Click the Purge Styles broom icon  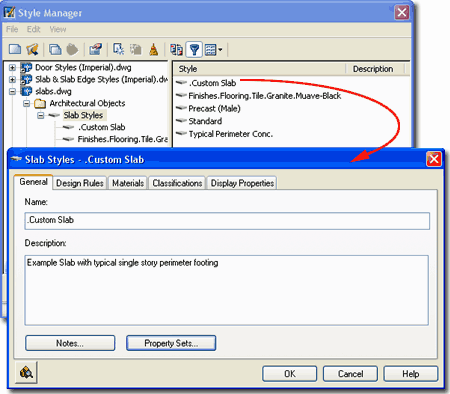click(154, 50)
